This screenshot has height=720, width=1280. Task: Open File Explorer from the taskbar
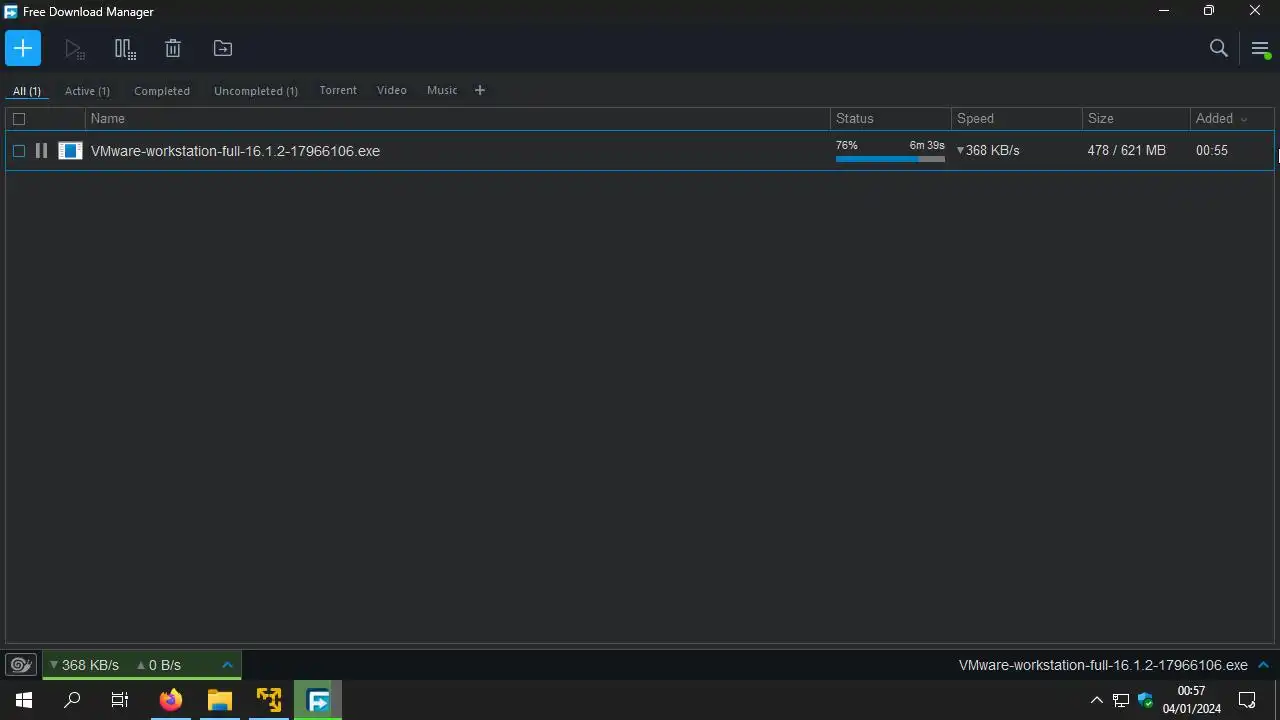point(220,700)
